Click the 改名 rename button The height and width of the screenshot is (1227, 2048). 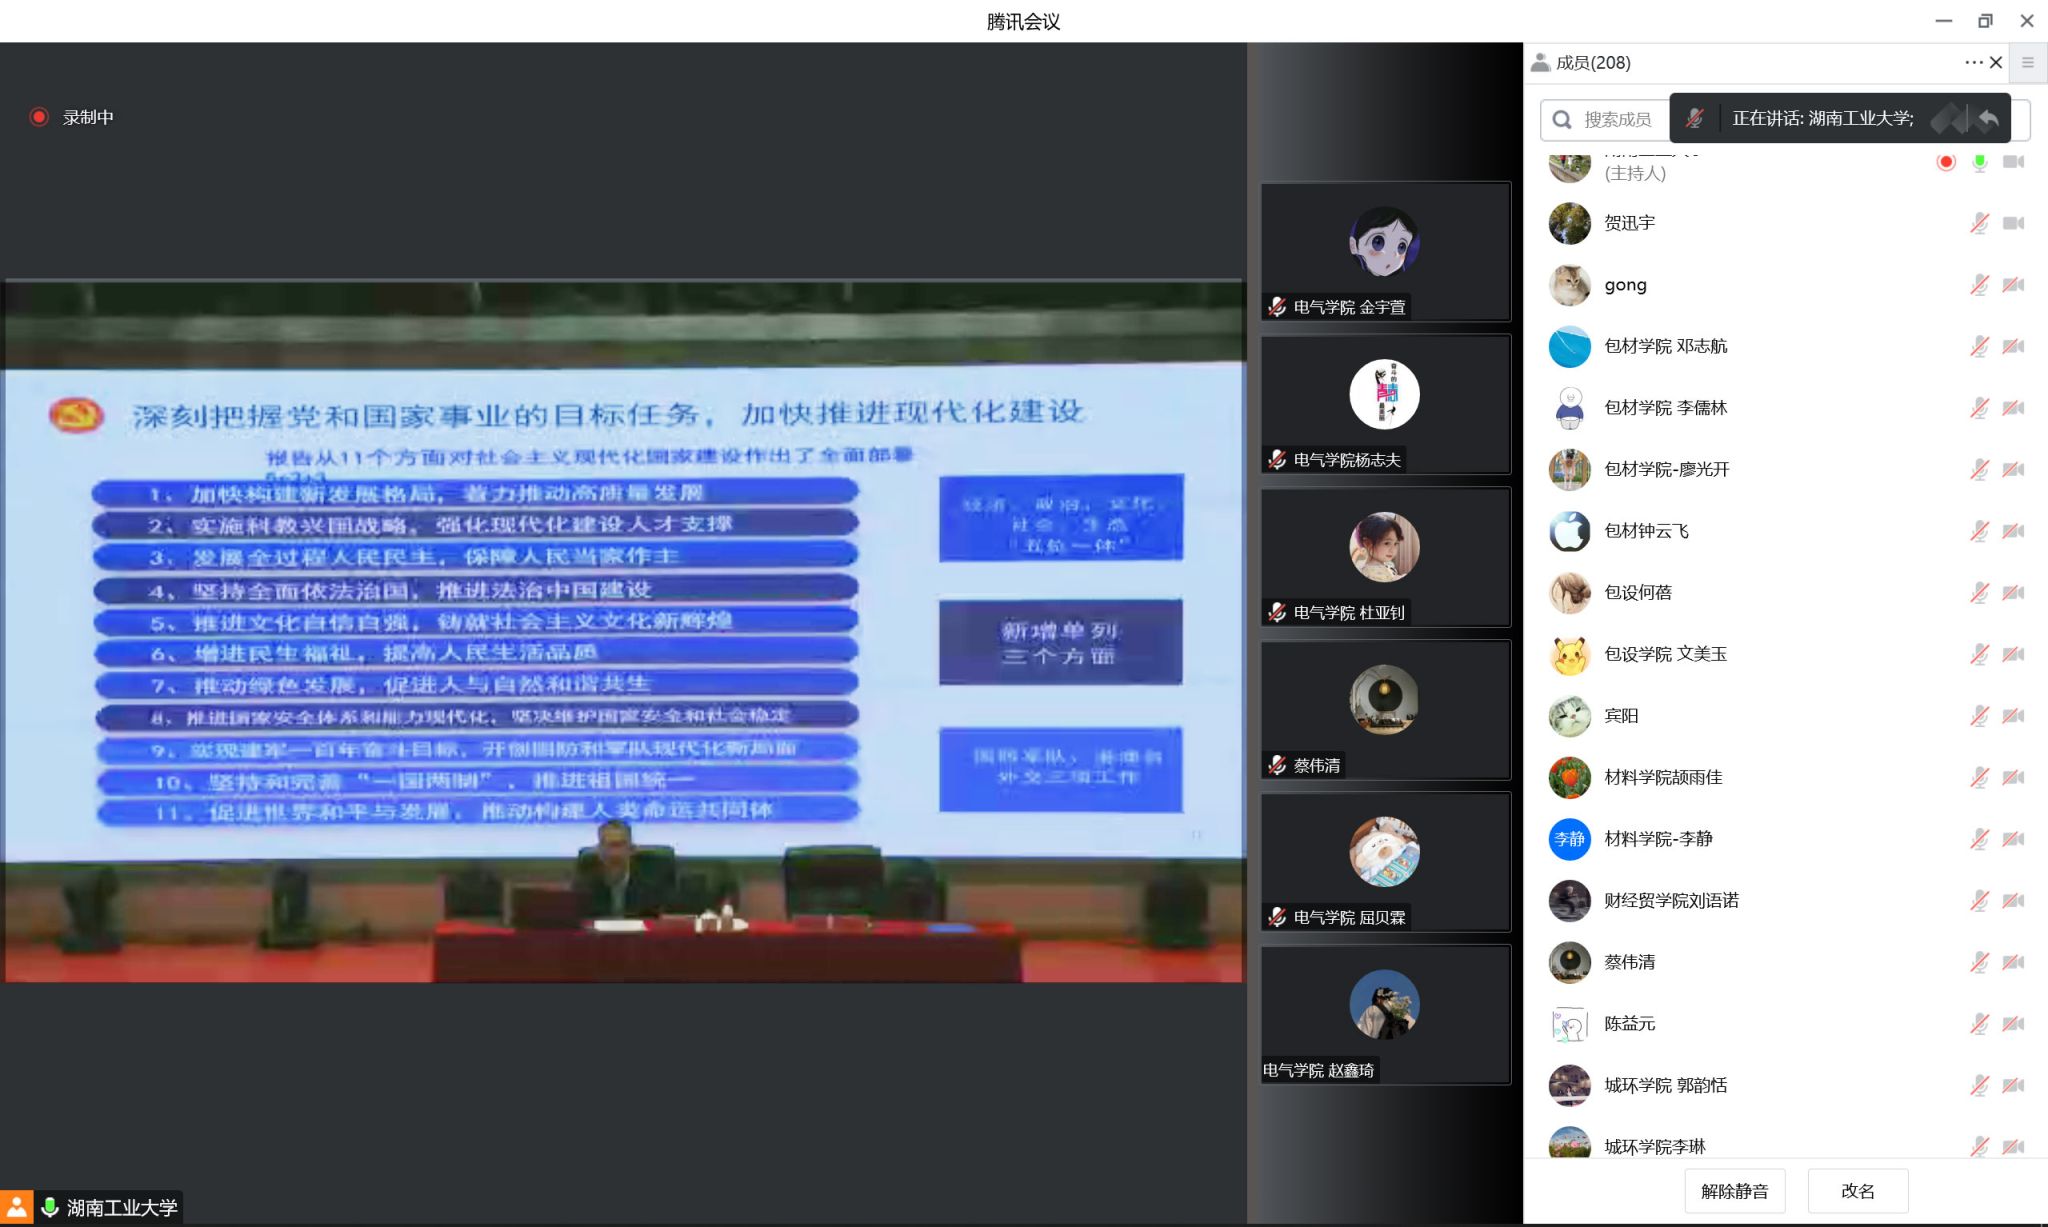click(x=1857, y=1191)
